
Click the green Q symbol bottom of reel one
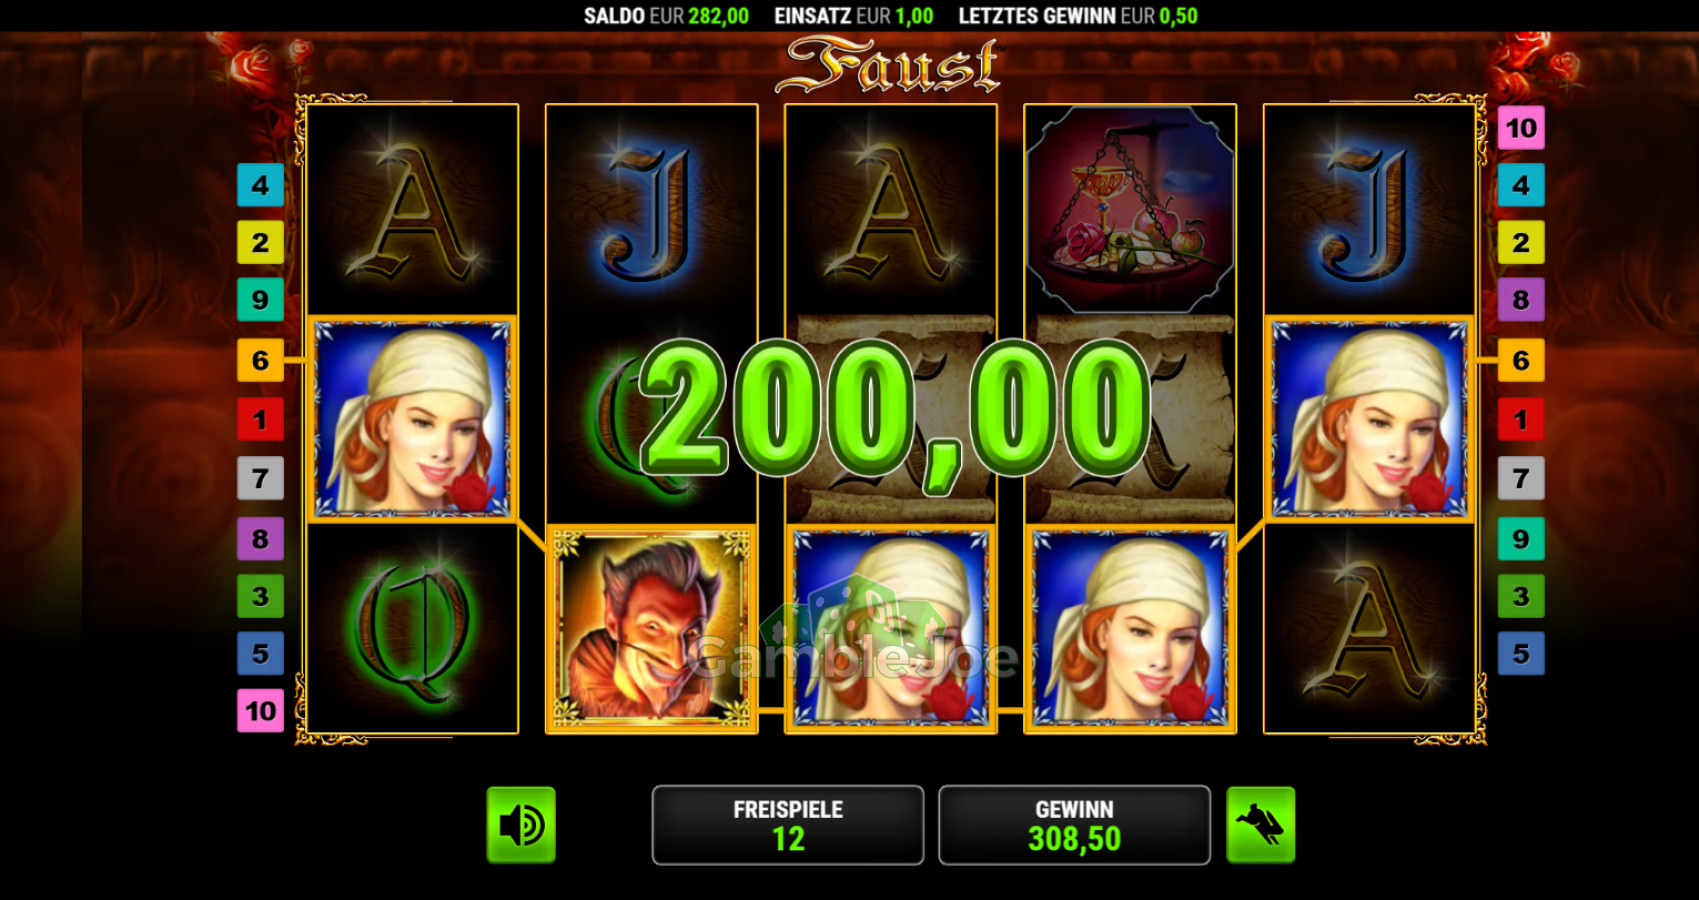coord(412,629)
